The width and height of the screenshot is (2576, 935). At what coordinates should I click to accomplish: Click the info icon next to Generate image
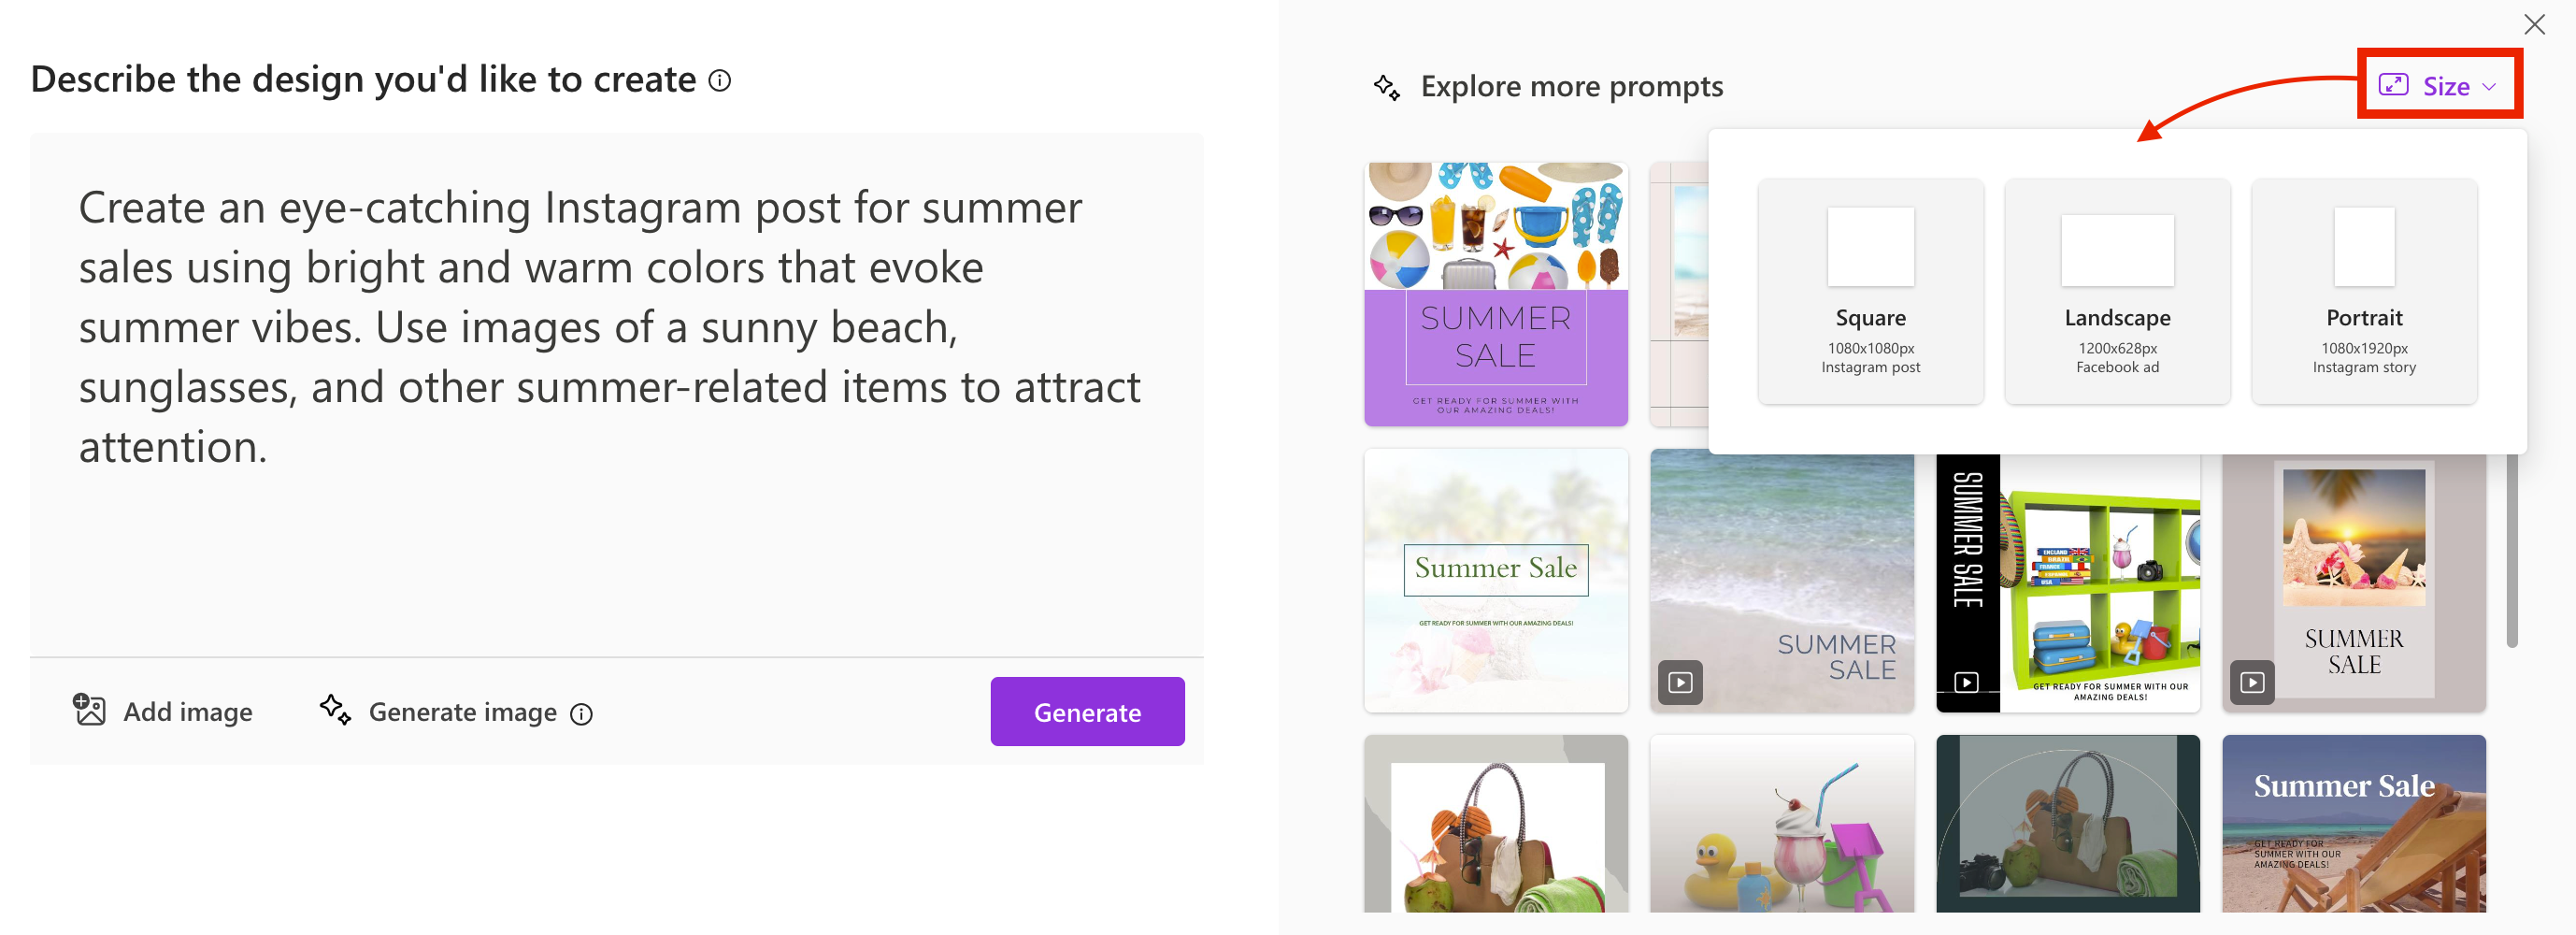coord(583,714)
